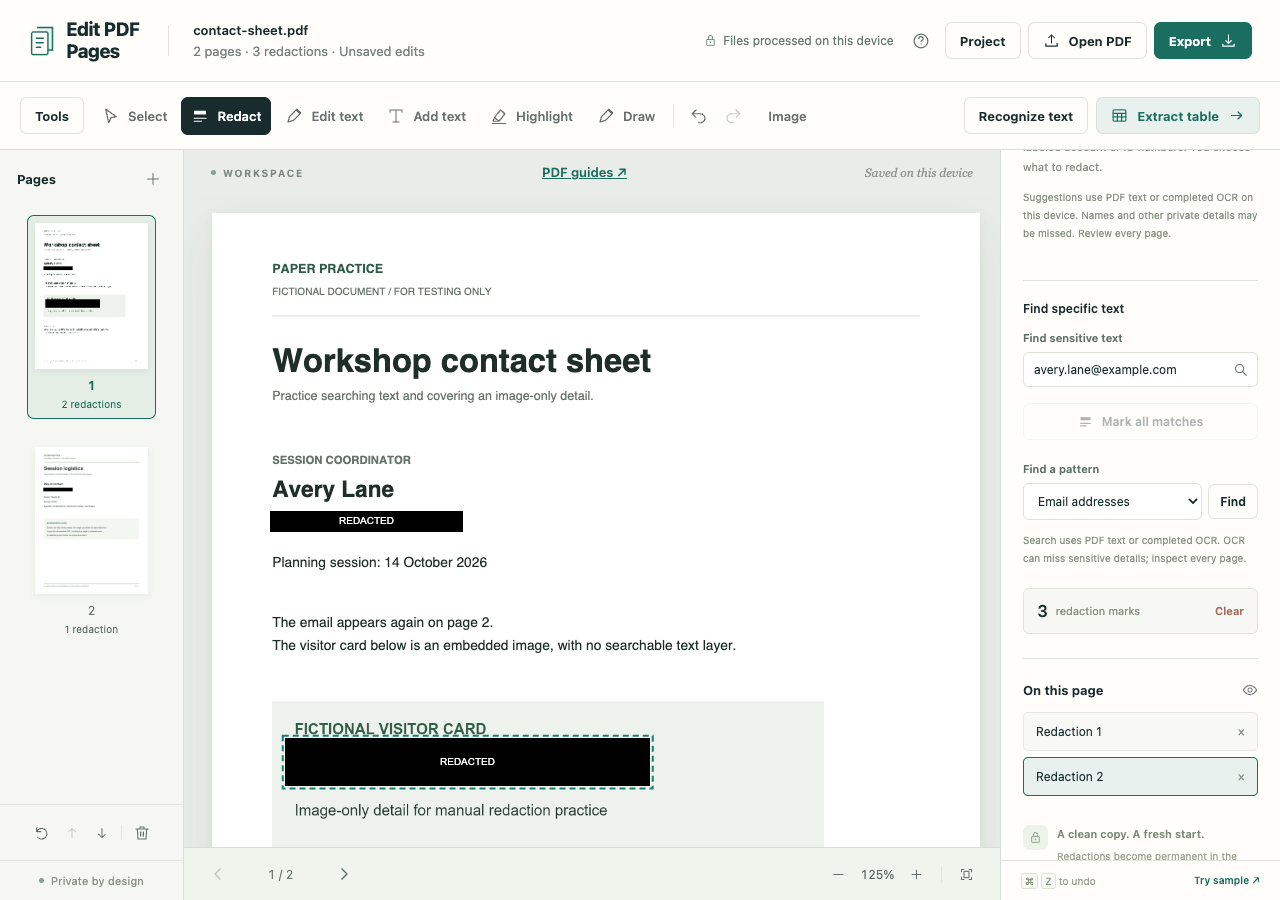Screen dimensions: 1280x900
Task: Switch to the Edit text tool
Action: tap(325, 116)
